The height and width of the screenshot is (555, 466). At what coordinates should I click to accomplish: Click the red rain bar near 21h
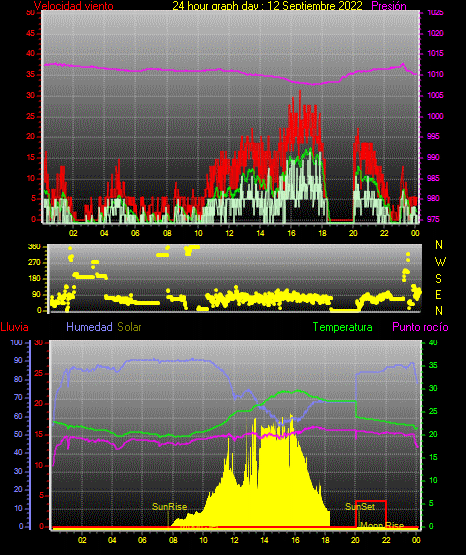[x=371, y=514]
